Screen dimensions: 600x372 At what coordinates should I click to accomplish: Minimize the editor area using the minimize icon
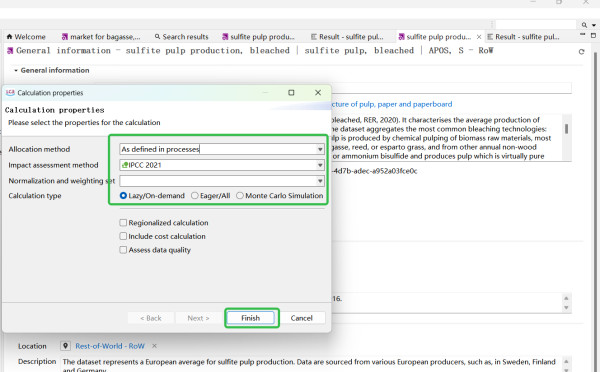click(x=582, y=34)
